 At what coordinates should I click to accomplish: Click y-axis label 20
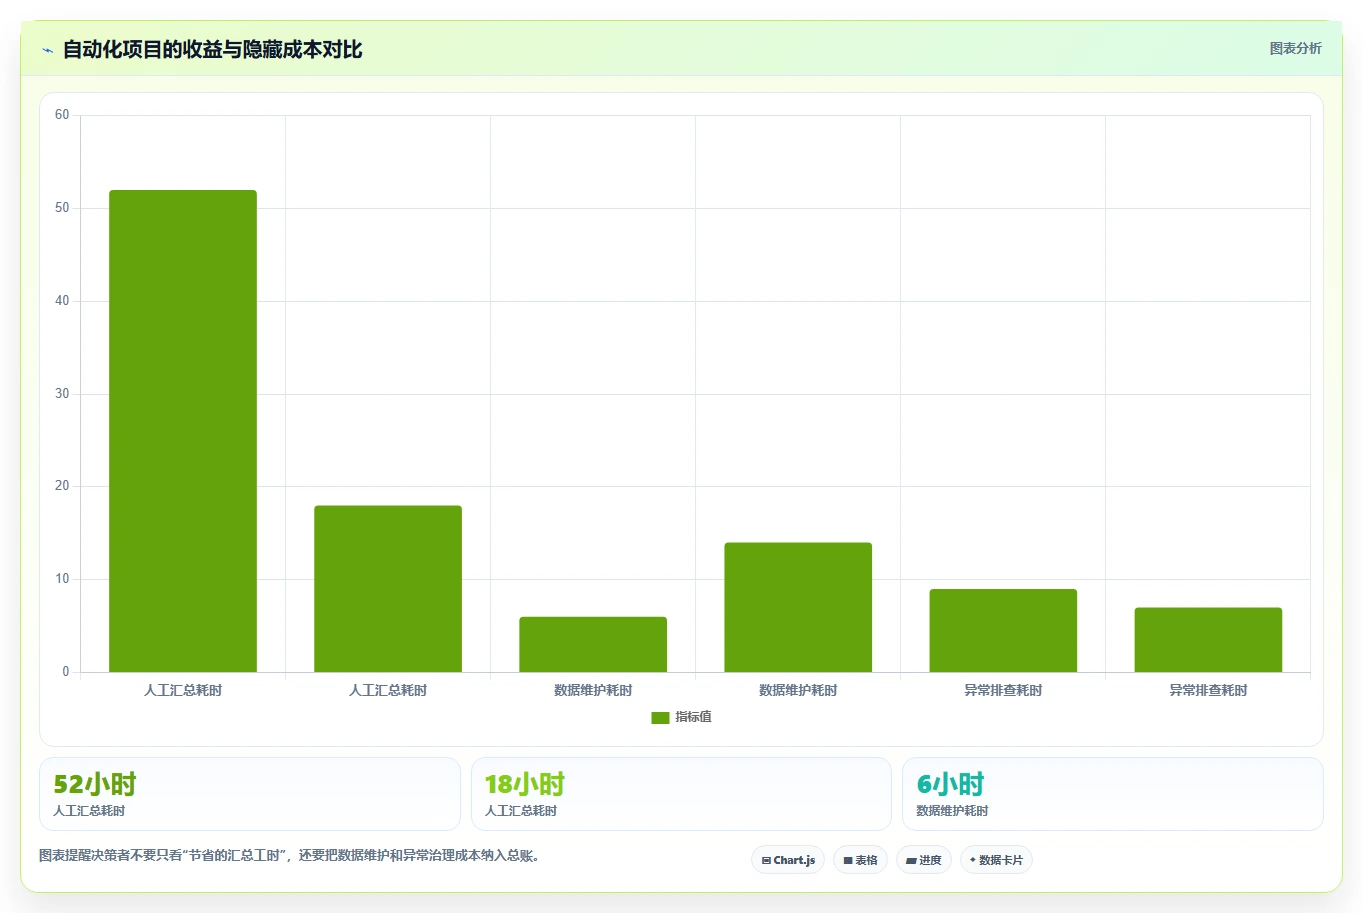click(x=62, y=486)
